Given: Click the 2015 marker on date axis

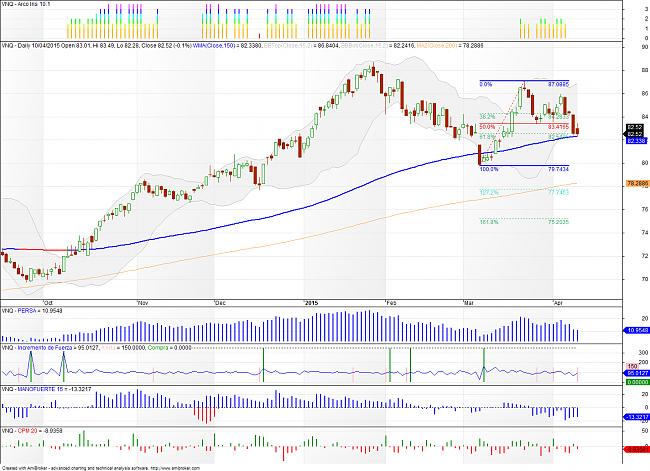Looking at the screenshot, I should pyautogui.click(x=311, y=303).
